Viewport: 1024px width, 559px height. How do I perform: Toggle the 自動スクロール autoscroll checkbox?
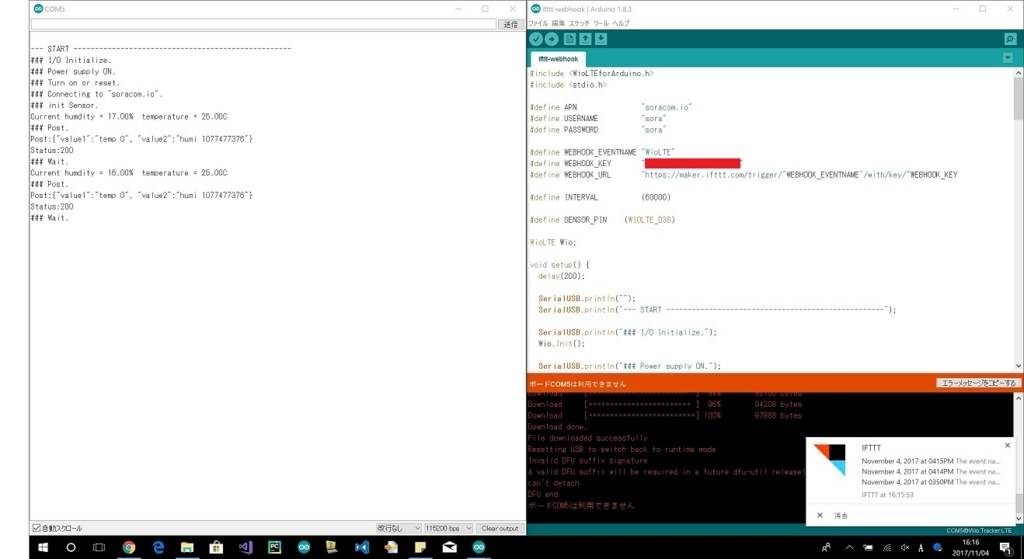pos(37,528)
